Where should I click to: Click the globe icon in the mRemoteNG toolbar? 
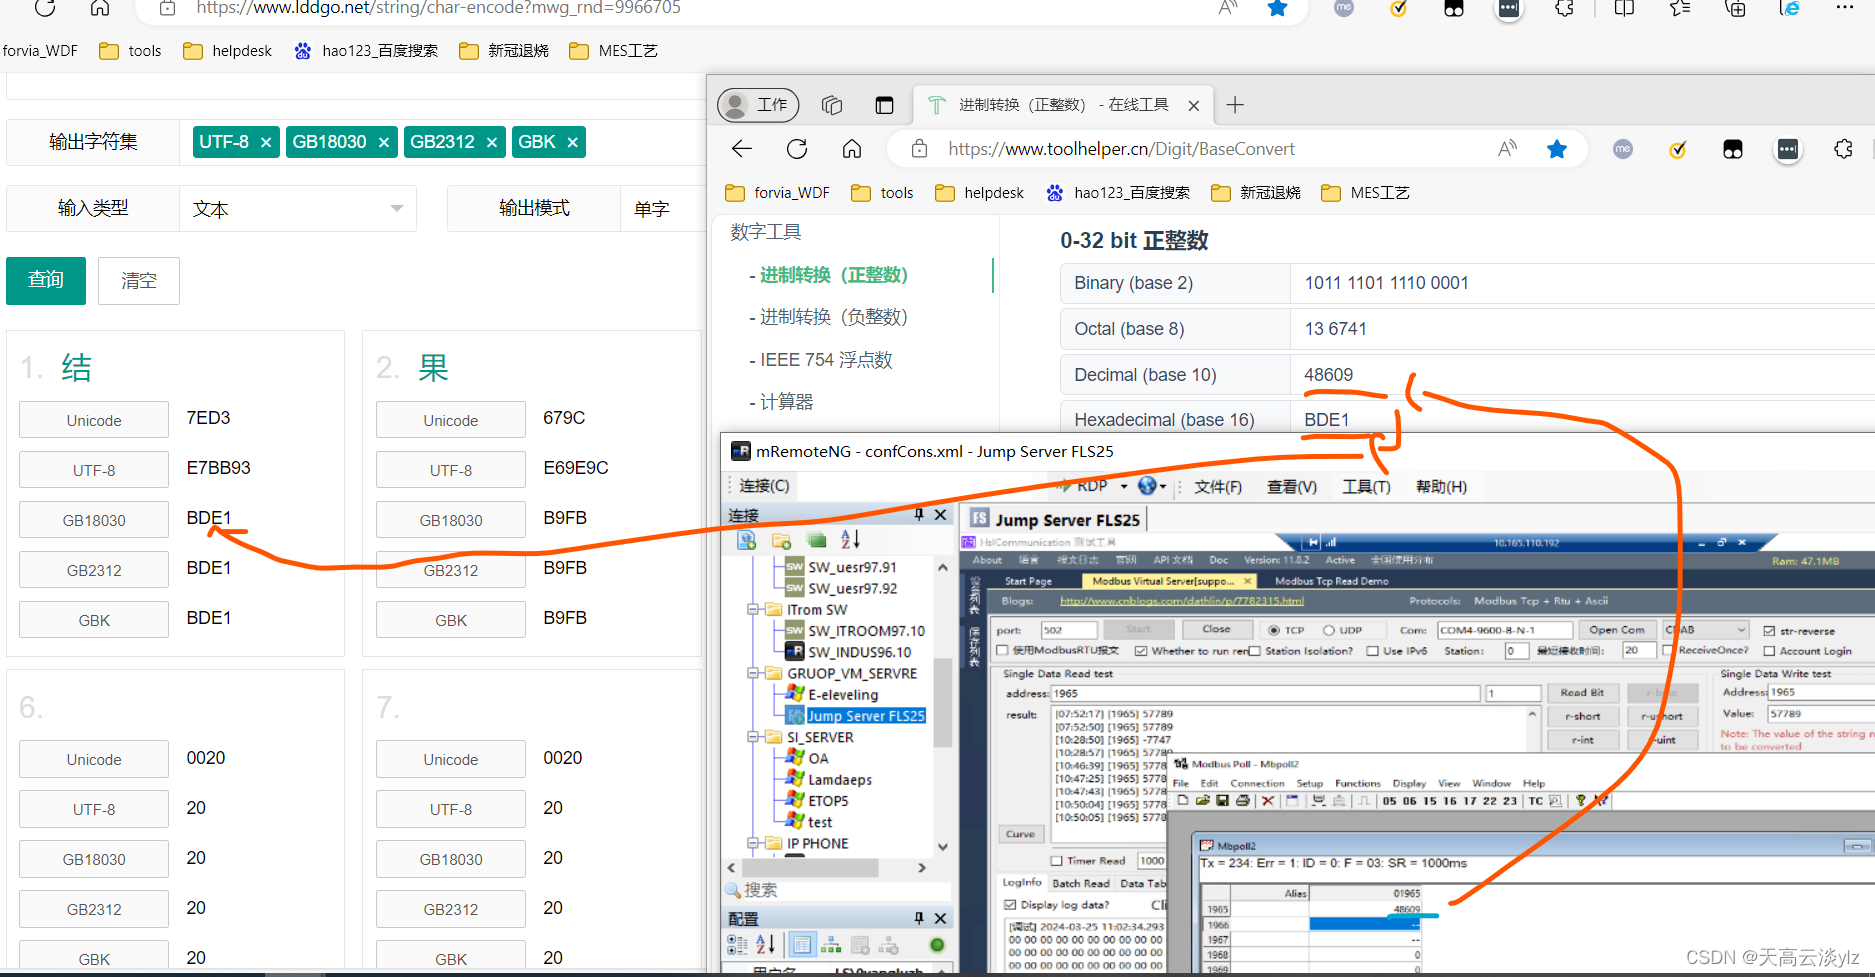1147,486
